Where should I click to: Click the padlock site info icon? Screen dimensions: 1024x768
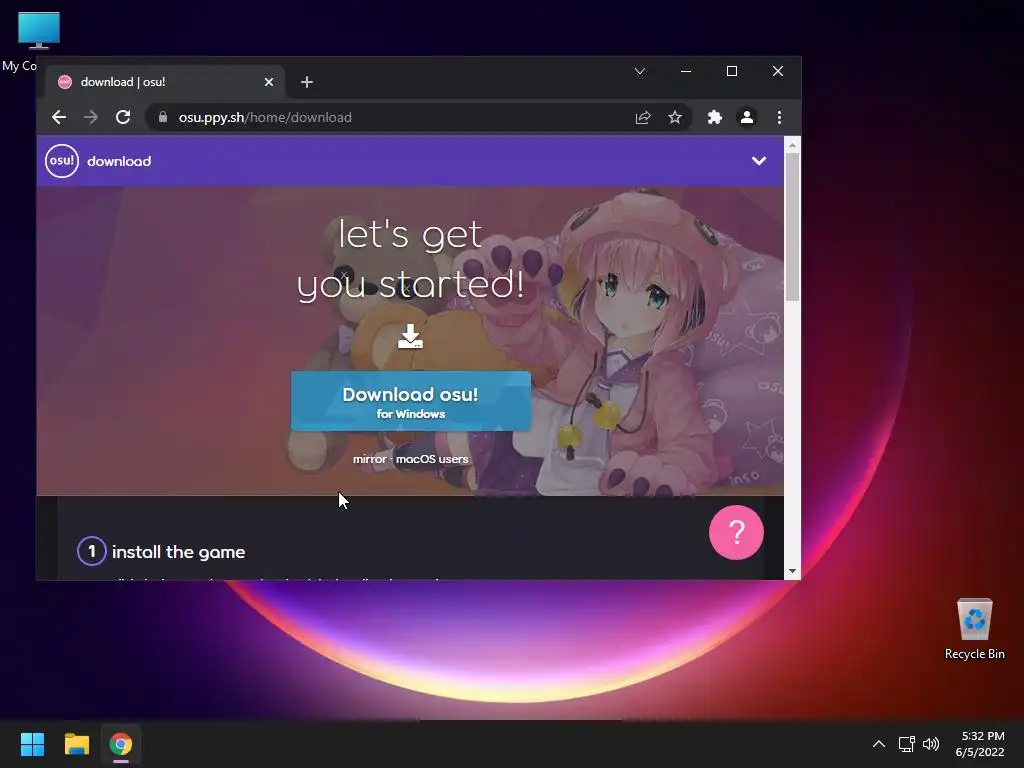163,118
